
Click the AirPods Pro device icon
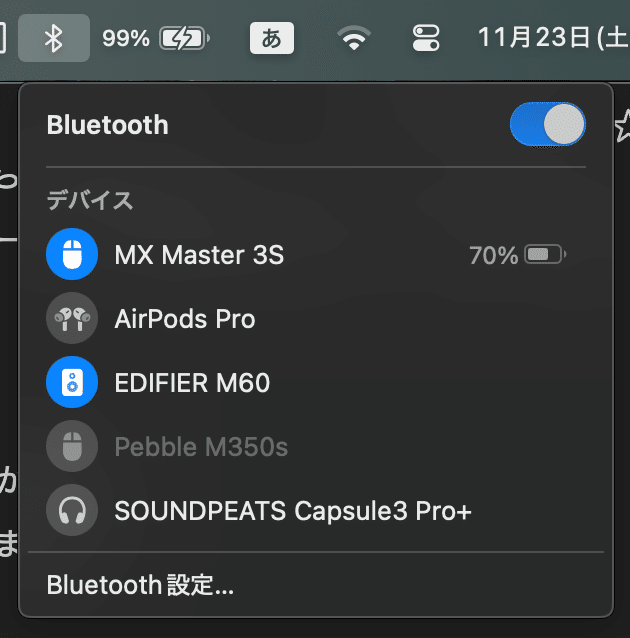(72, 318)
